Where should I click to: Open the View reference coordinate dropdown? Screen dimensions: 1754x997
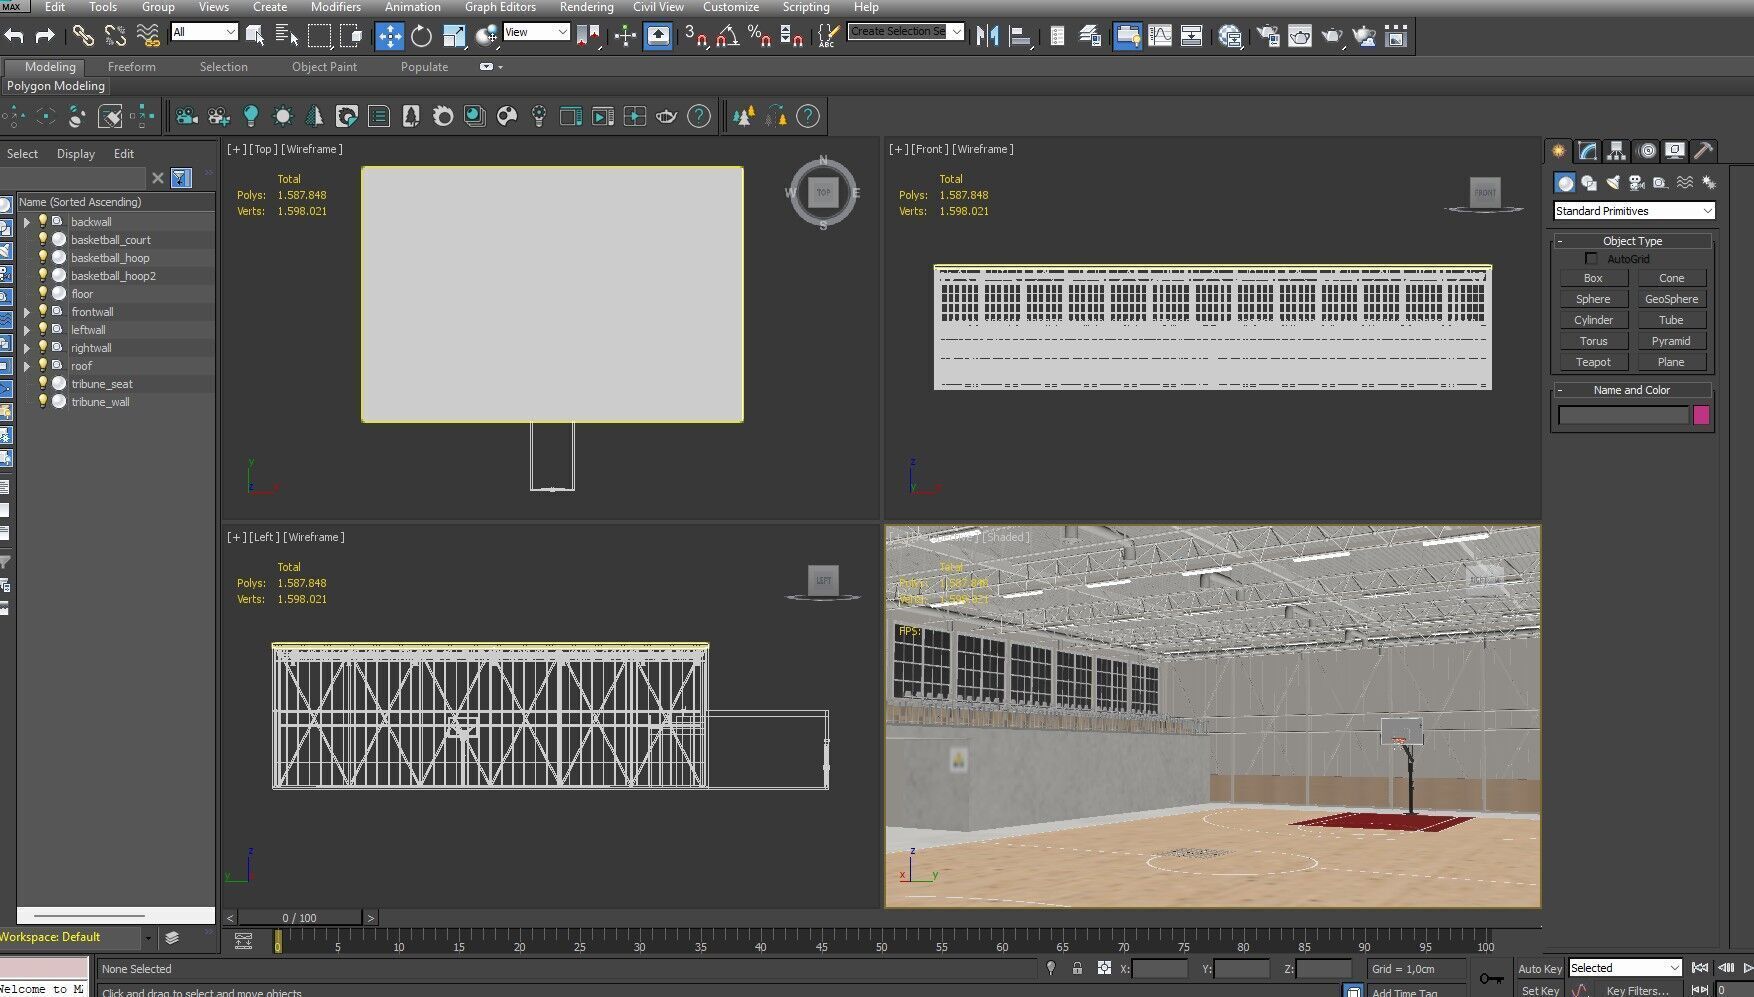point(536,32)
